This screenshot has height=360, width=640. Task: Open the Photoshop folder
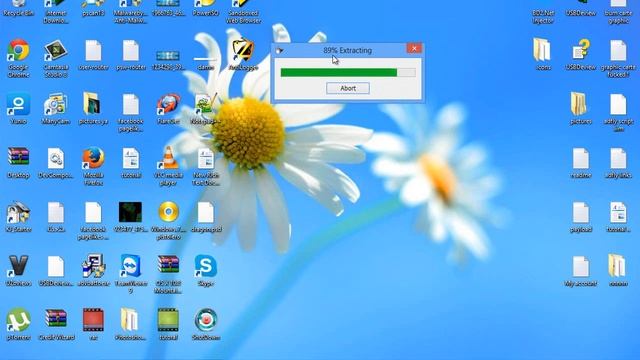tap(131, 324)
